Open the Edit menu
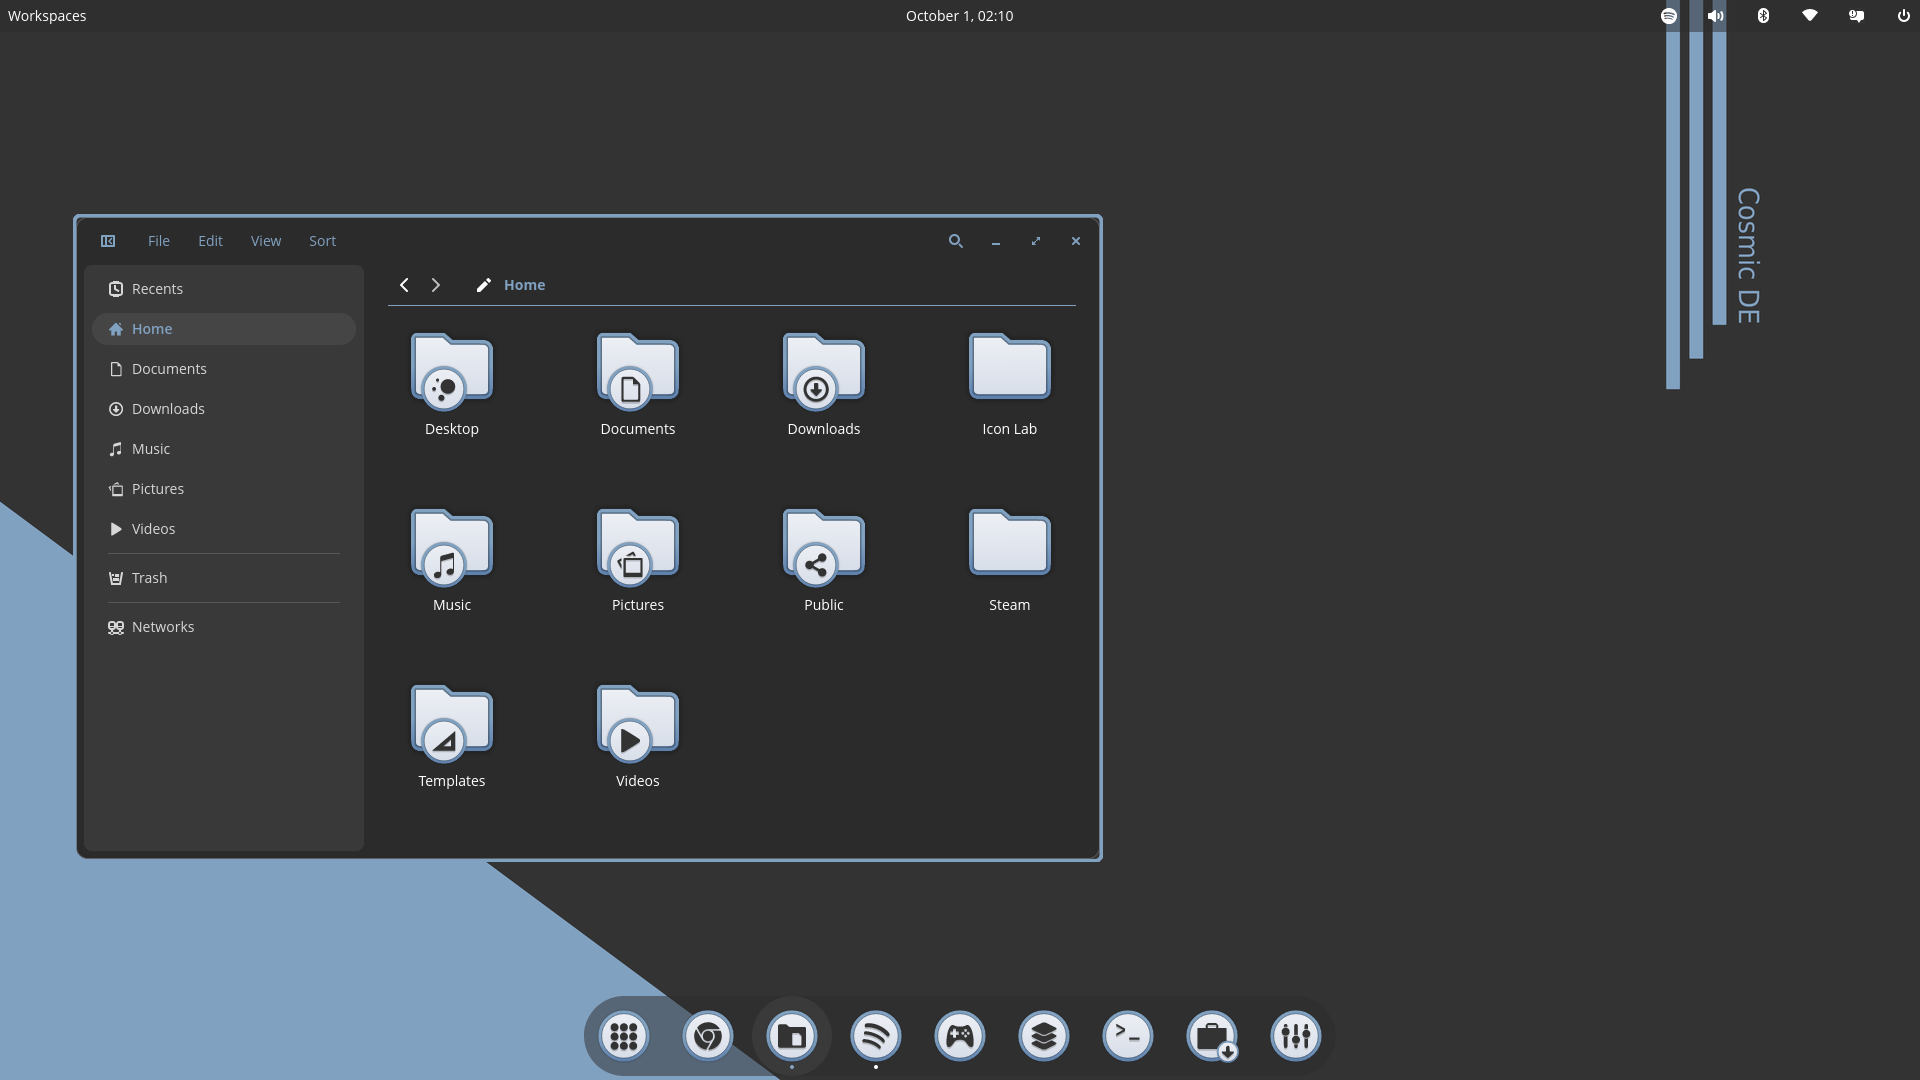 [210, 241]
